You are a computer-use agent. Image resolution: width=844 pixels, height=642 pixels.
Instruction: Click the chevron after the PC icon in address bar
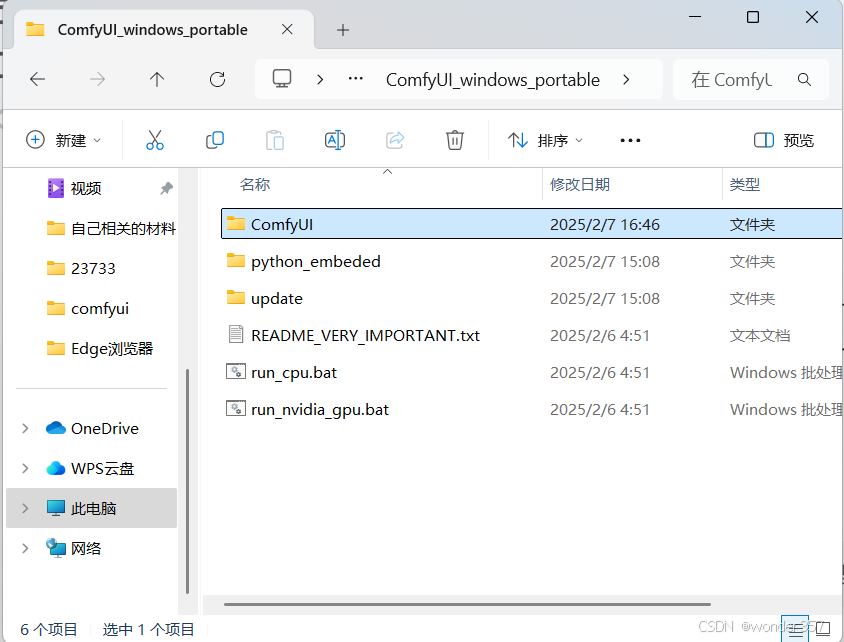pos(320,80)
